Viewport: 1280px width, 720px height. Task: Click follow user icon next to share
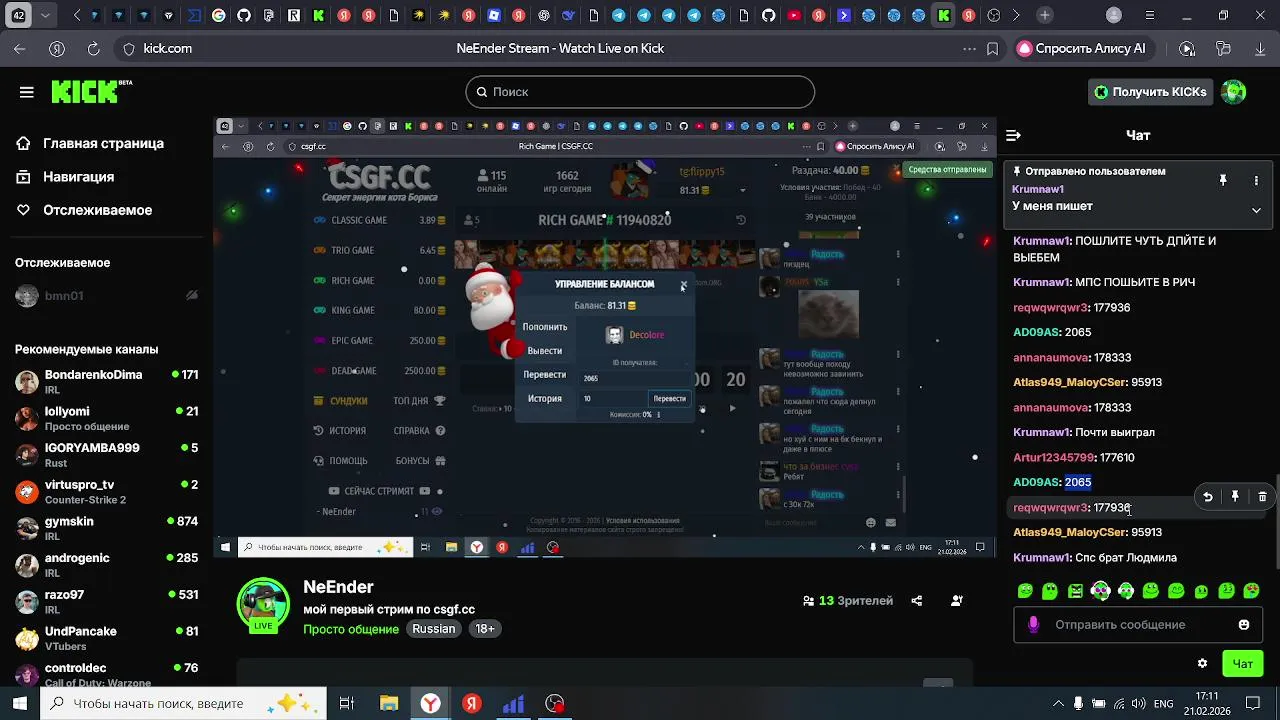tap(957, 601)
